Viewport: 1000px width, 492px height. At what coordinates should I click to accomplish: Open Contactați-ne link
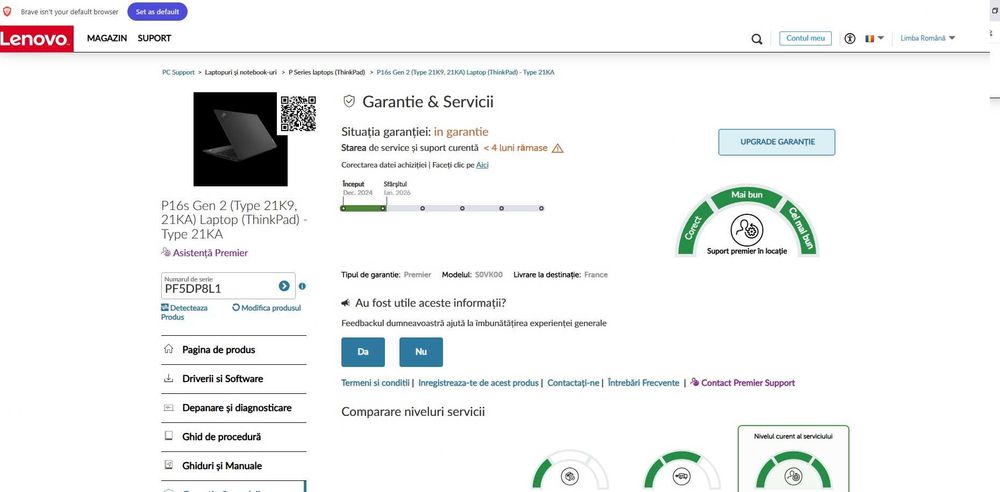(573, 383)
